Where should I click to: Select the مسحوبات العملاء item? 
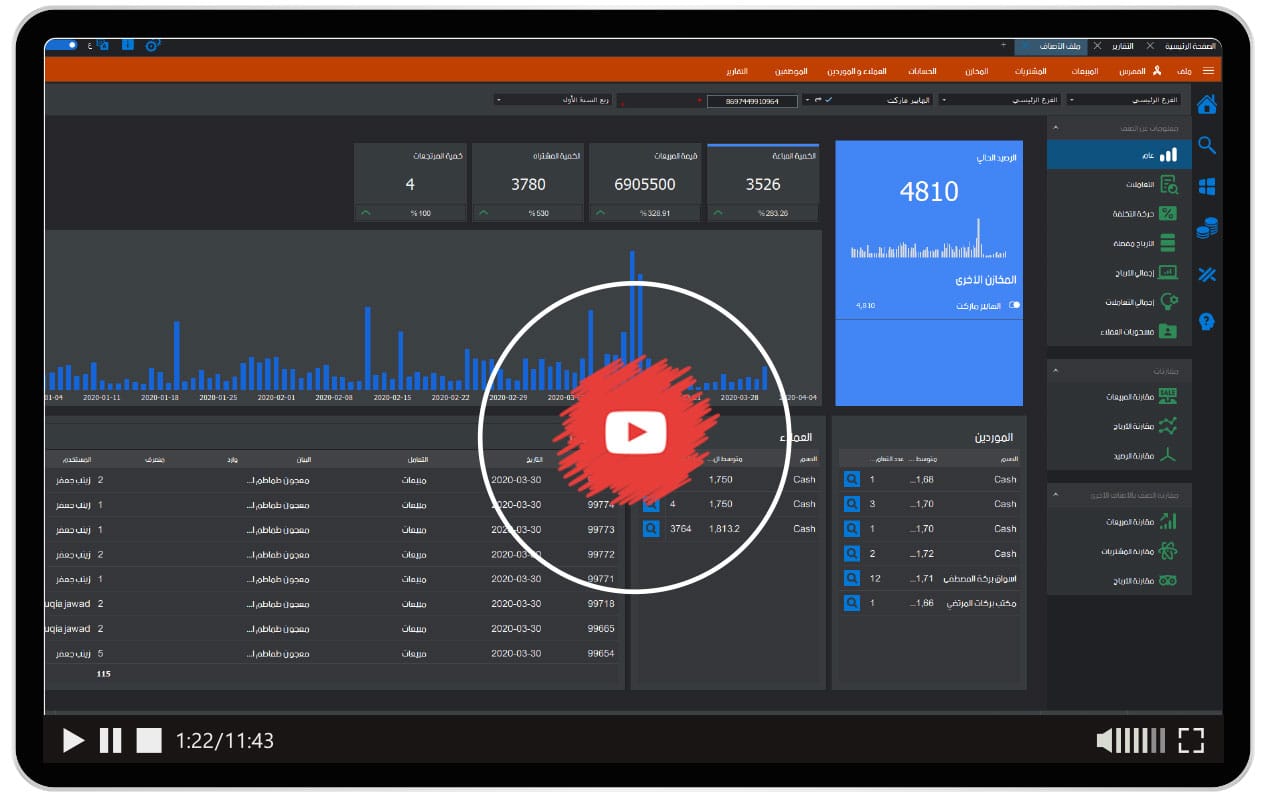click(x=1119, y=330)
